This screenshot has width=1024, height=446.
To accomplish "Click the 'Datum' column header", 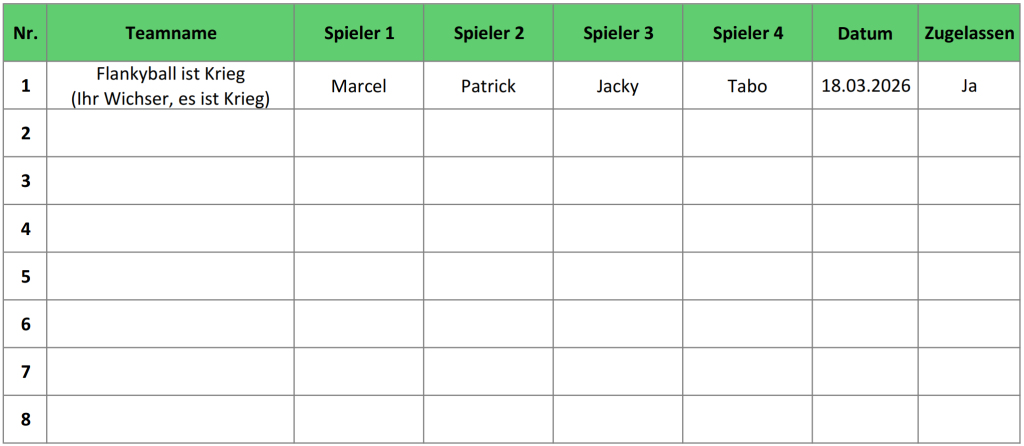I will (x=865, y=33).
